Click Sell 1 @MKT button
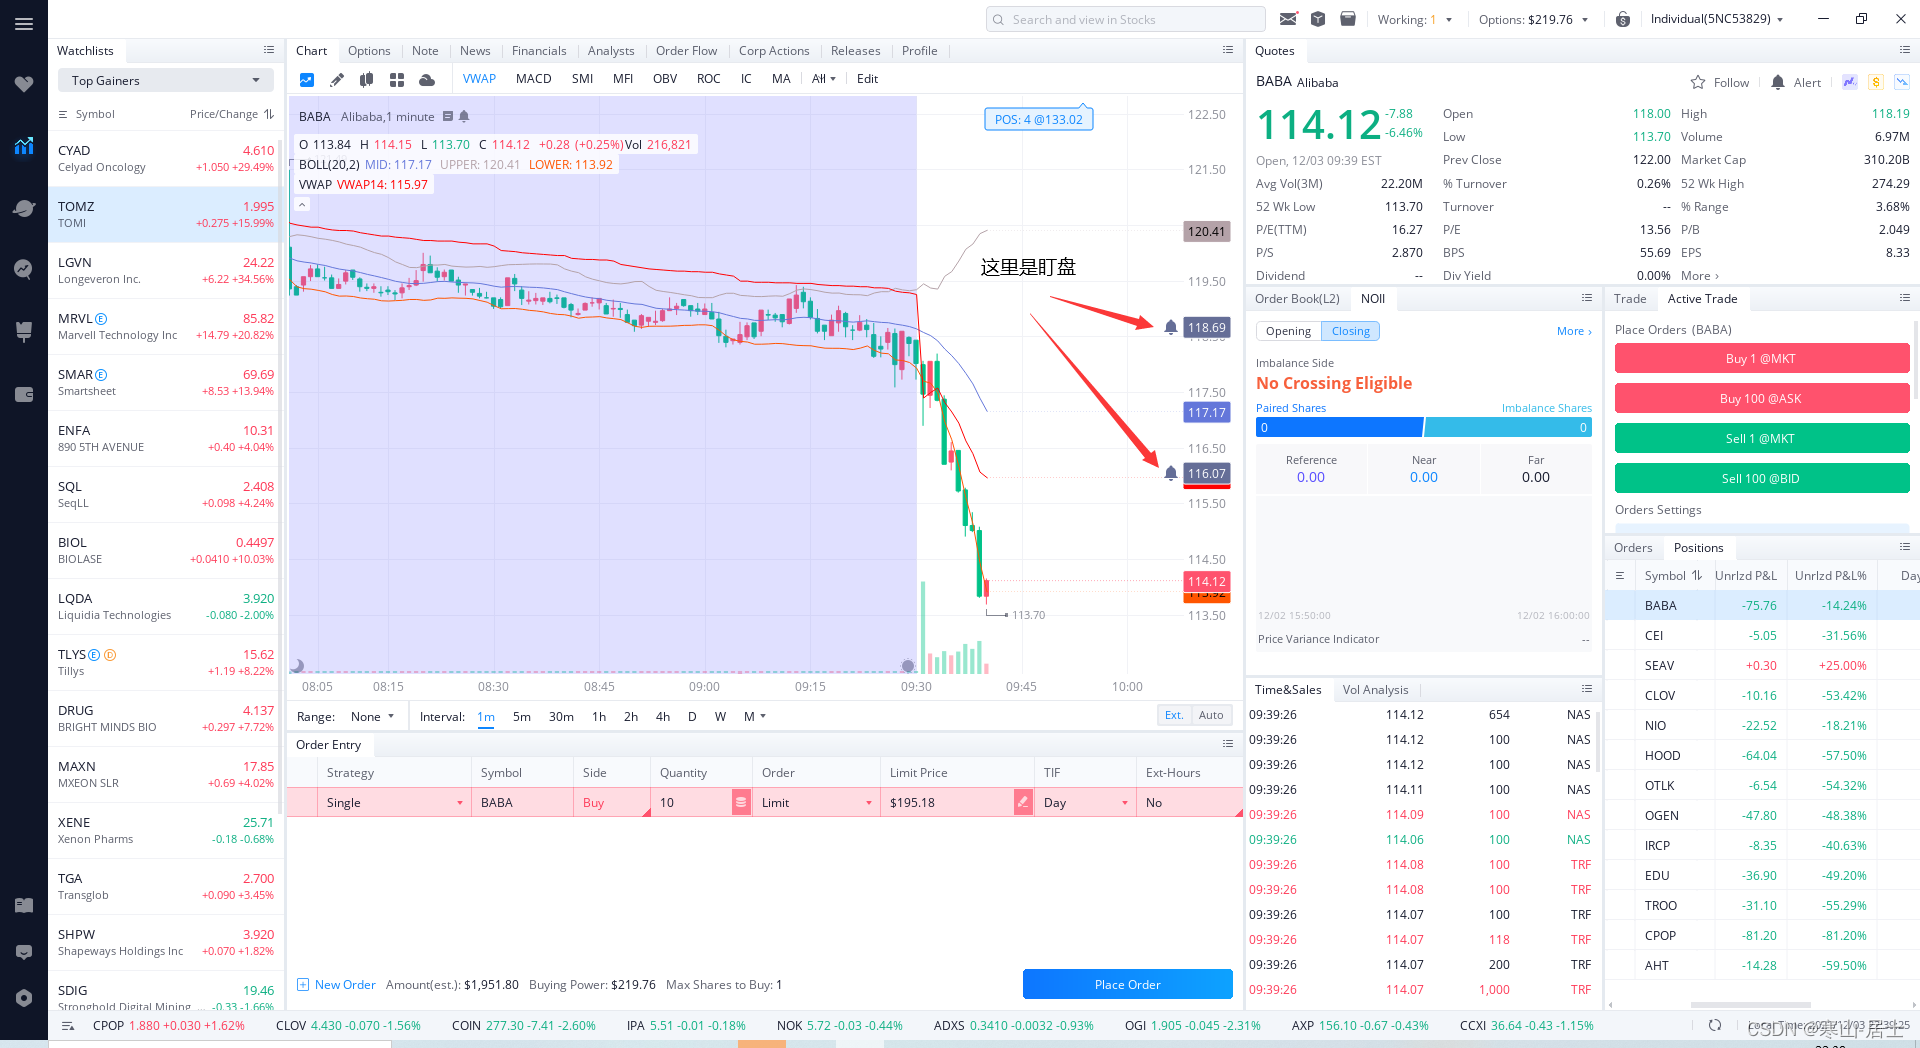This screenshot has height=1048, width=1920. tap(1762, 438)
